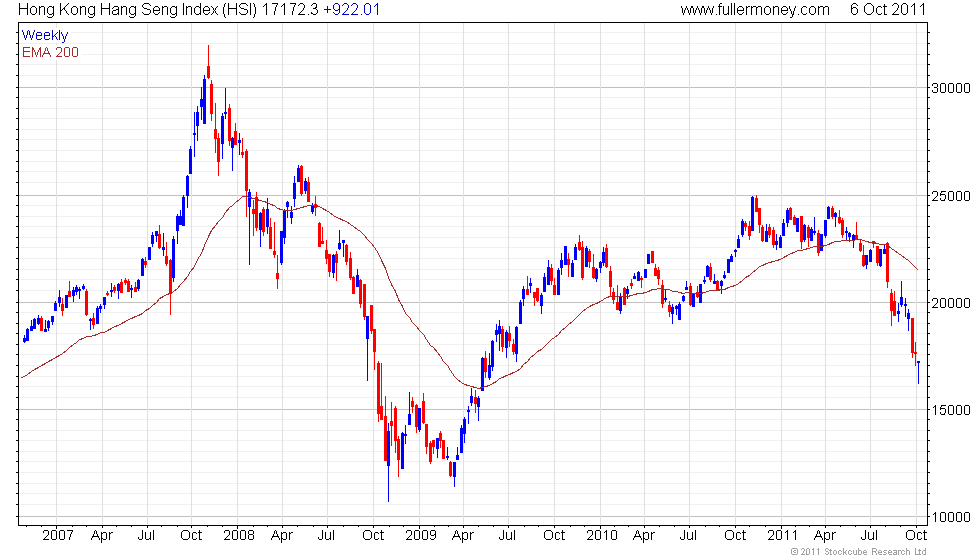Click the 2007 year label on time axis
Image resolution: width=980 pixels, height=560 pixels.
[x=58, y=535]
